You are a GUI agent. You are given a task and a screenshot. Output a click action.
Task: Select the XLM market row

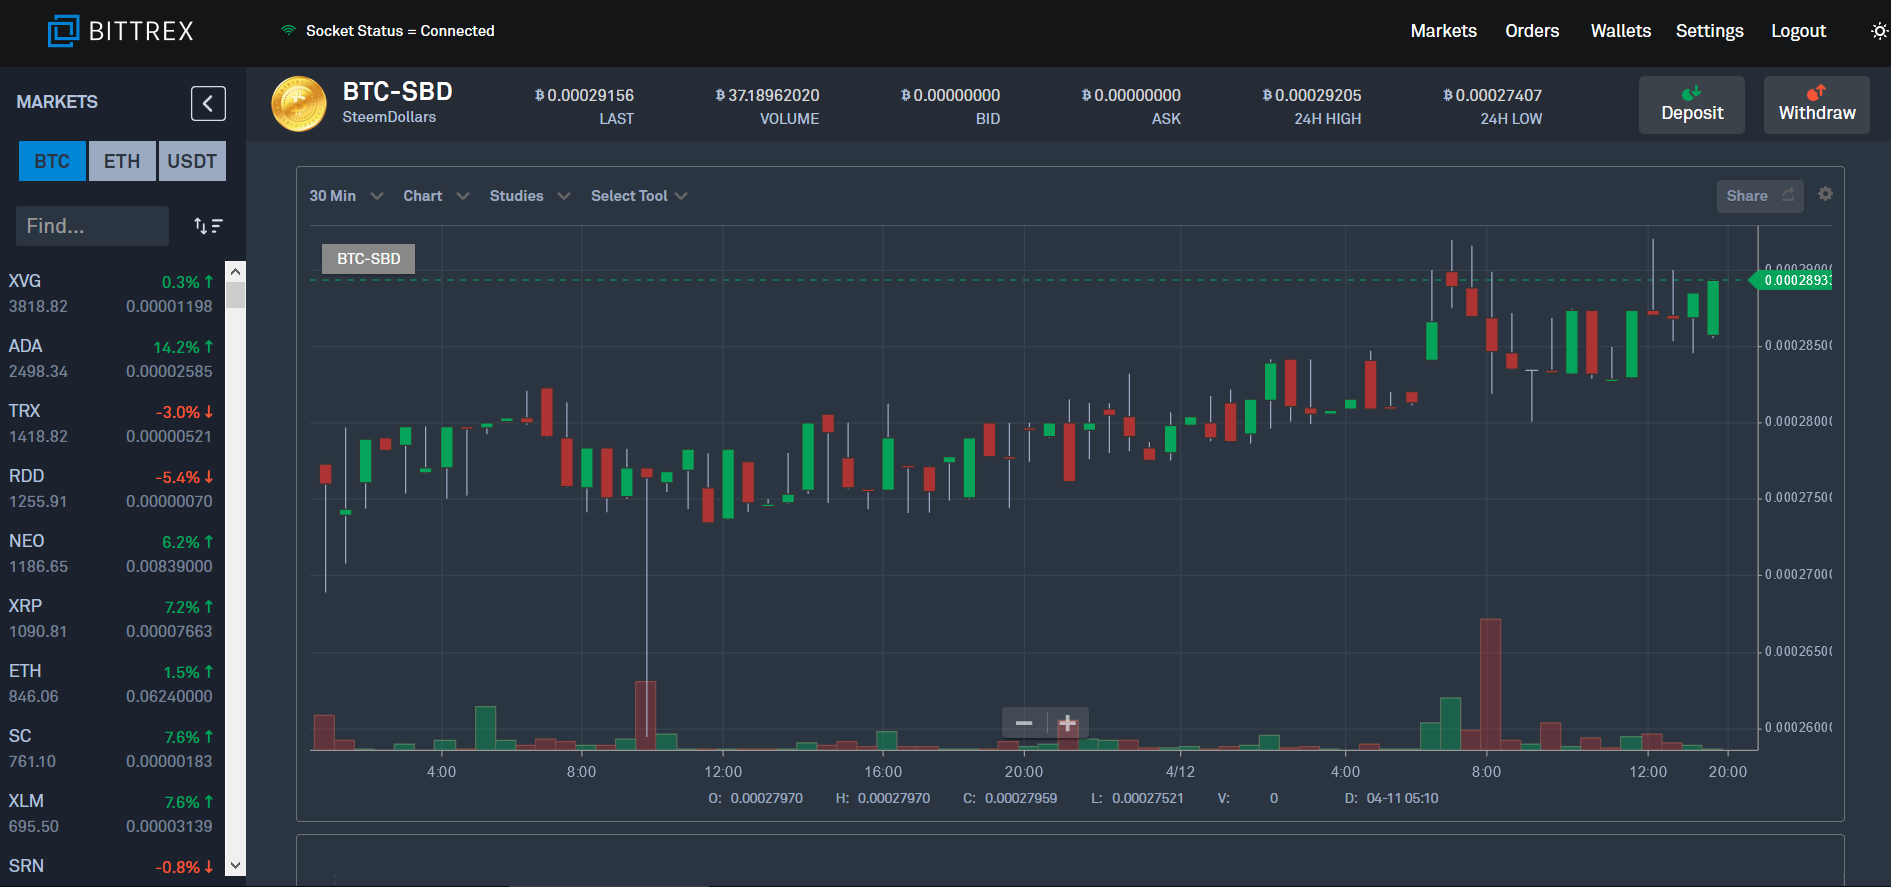(111, 814)
